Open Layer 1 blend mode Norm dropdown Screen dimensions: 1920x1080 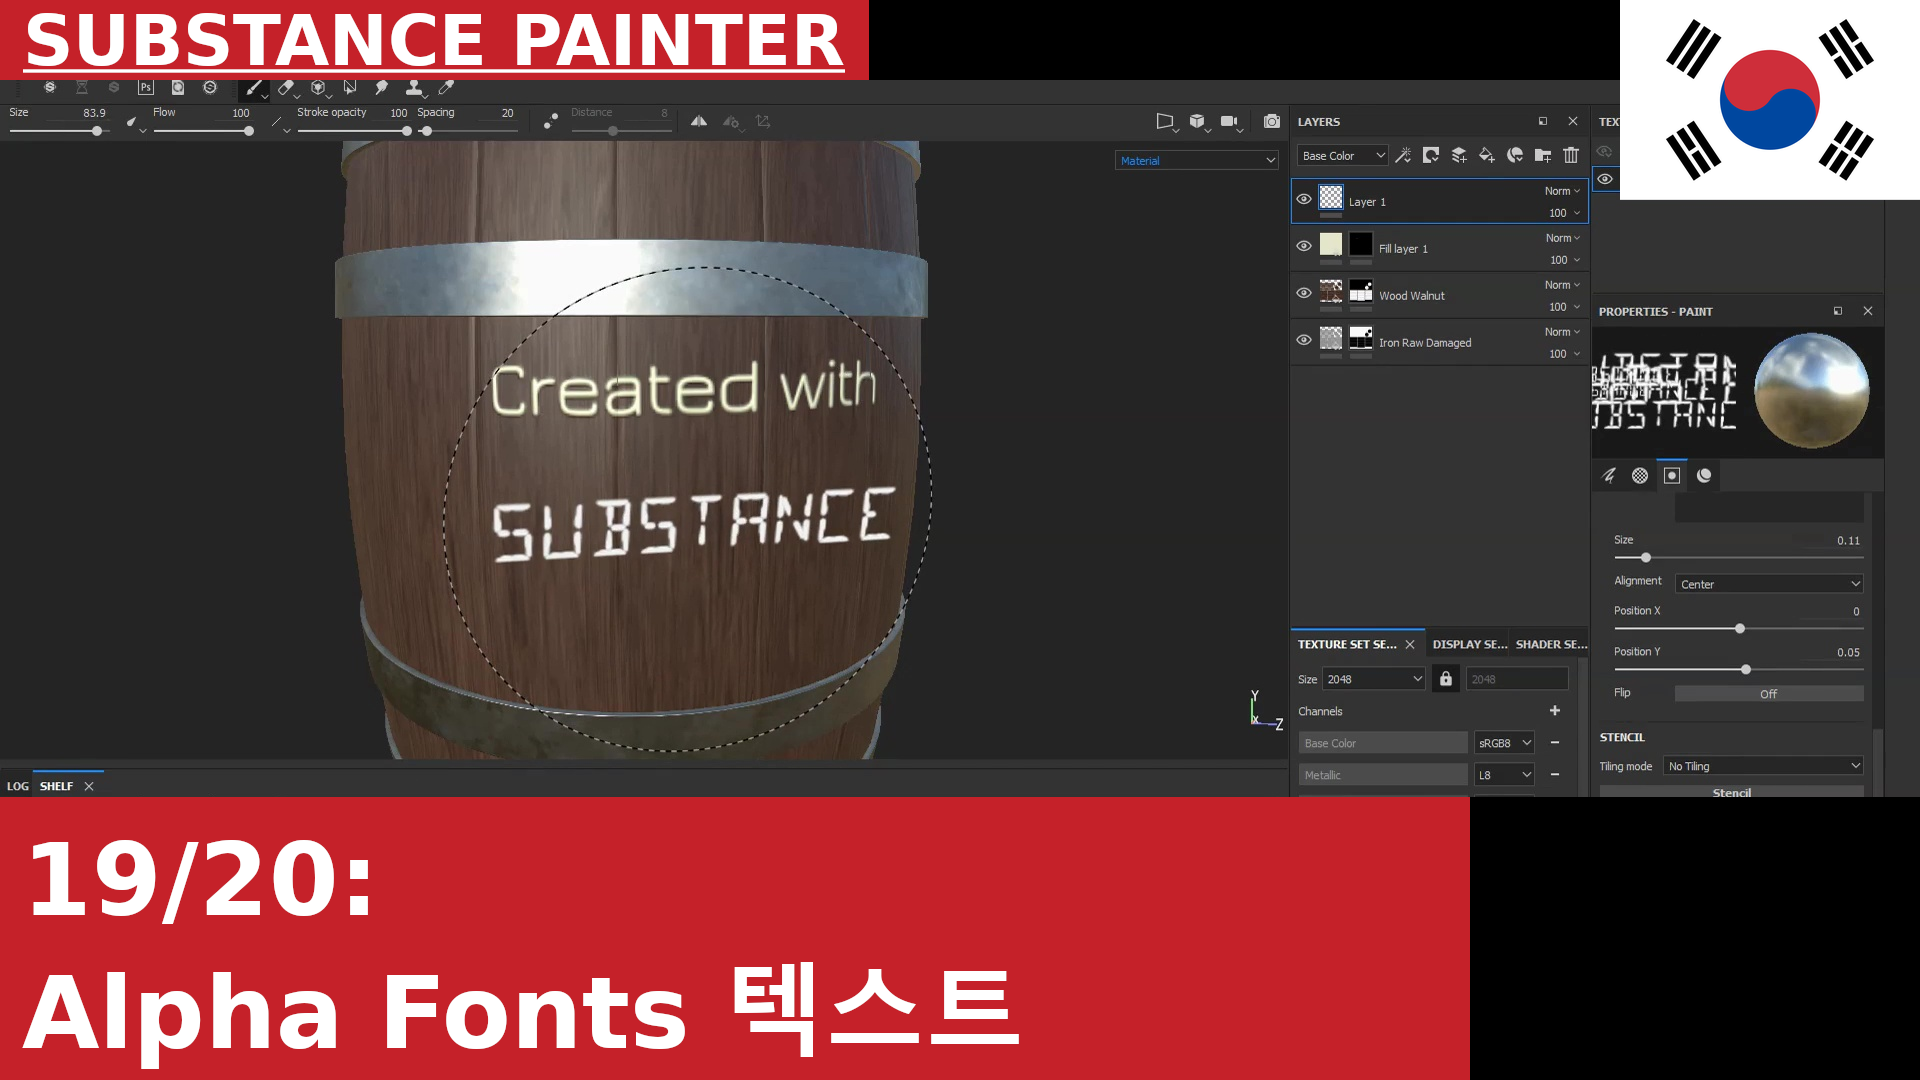tap(1562, 191)
